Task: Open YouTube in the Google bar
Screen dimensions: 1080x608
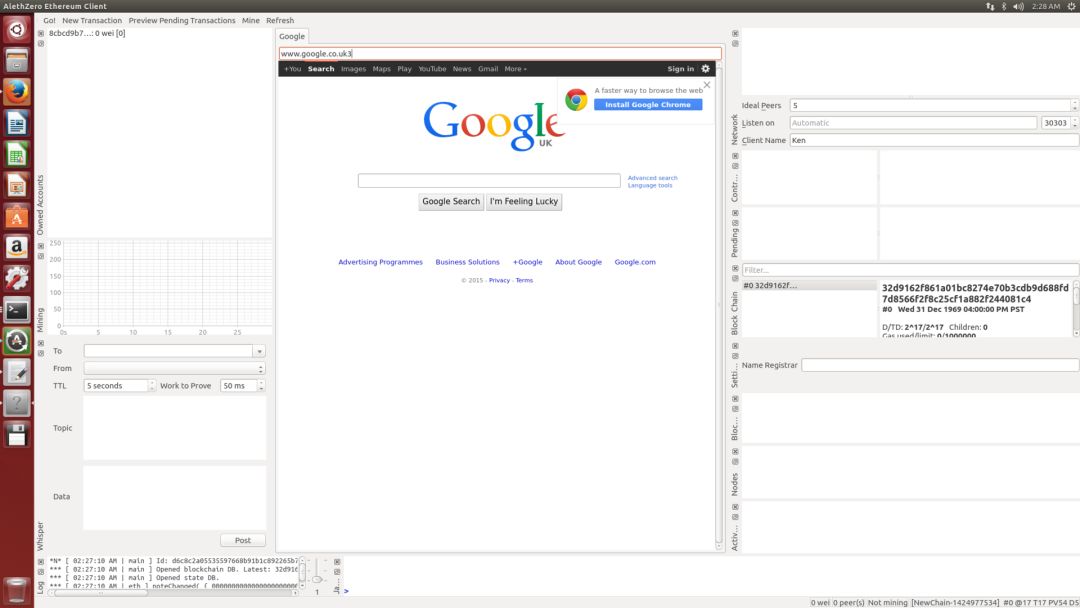Action: pyautogui.click(x=432, y=69)
